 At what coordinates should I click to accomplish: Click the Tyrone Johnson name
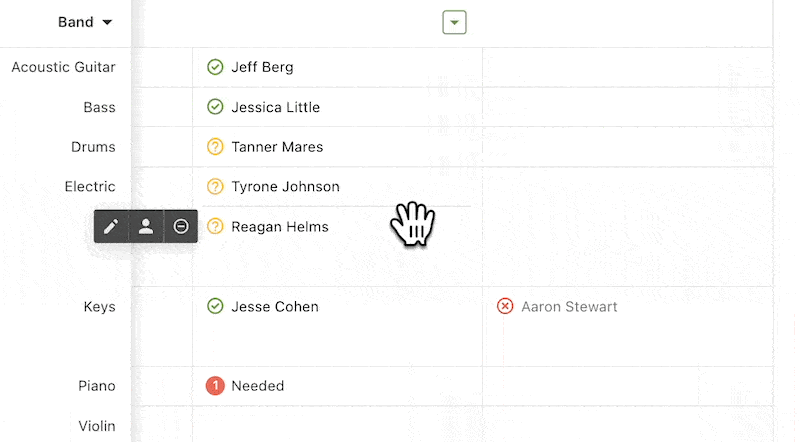click(285, 187)
